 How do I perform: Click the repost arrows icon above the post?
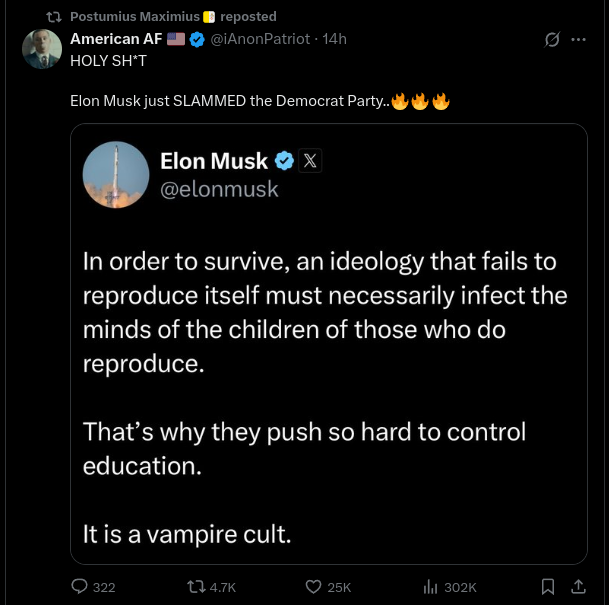[x=54, y=16]
